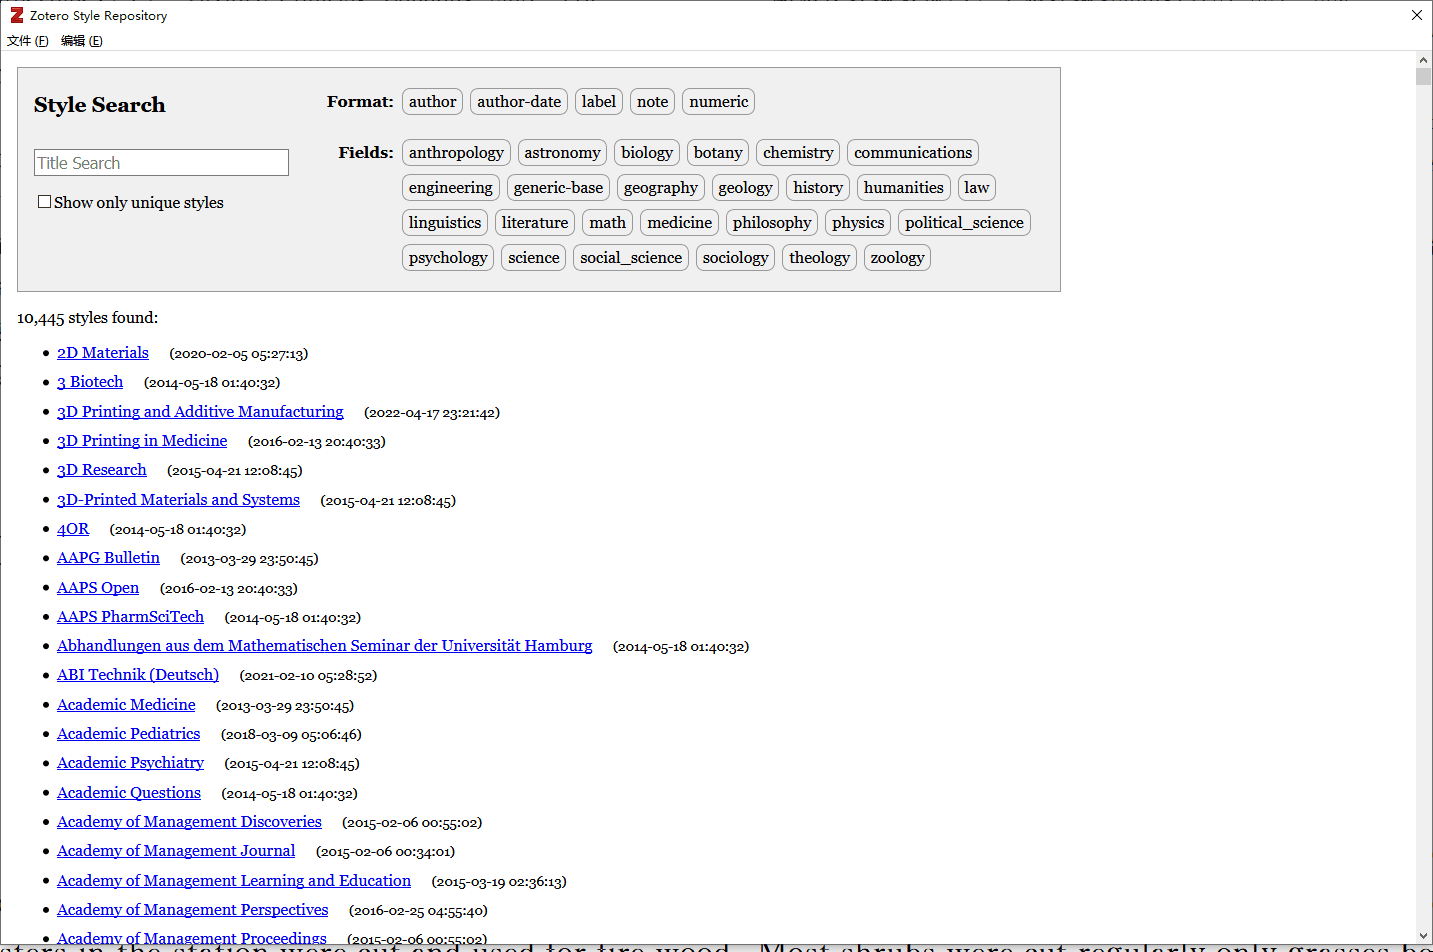The image size is (1433, 952).
Task: Choose the engineering field filter
Action: [x=450, y=188]
